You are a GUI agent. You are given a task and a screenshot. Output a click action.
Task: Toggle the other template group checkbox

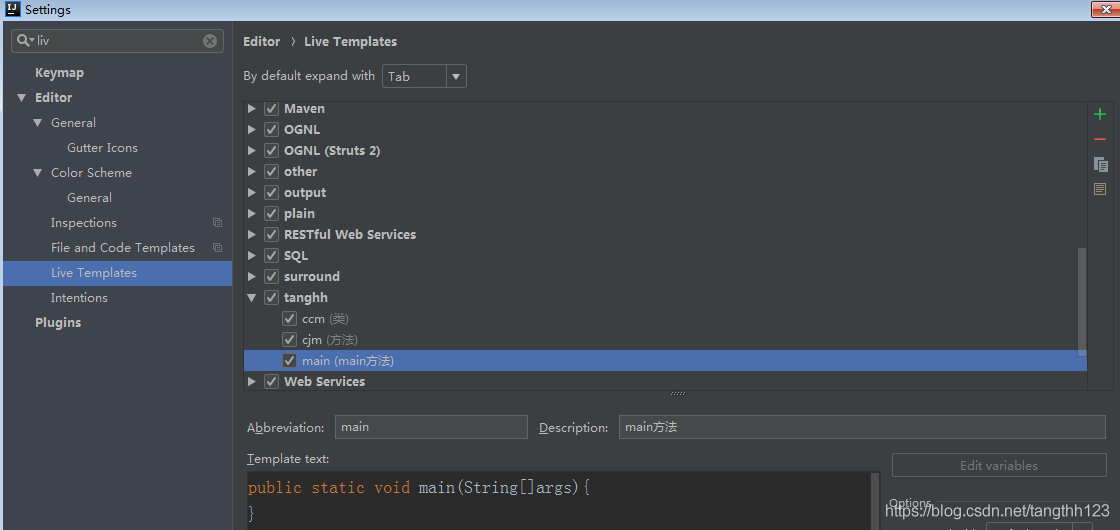[271, 171]
